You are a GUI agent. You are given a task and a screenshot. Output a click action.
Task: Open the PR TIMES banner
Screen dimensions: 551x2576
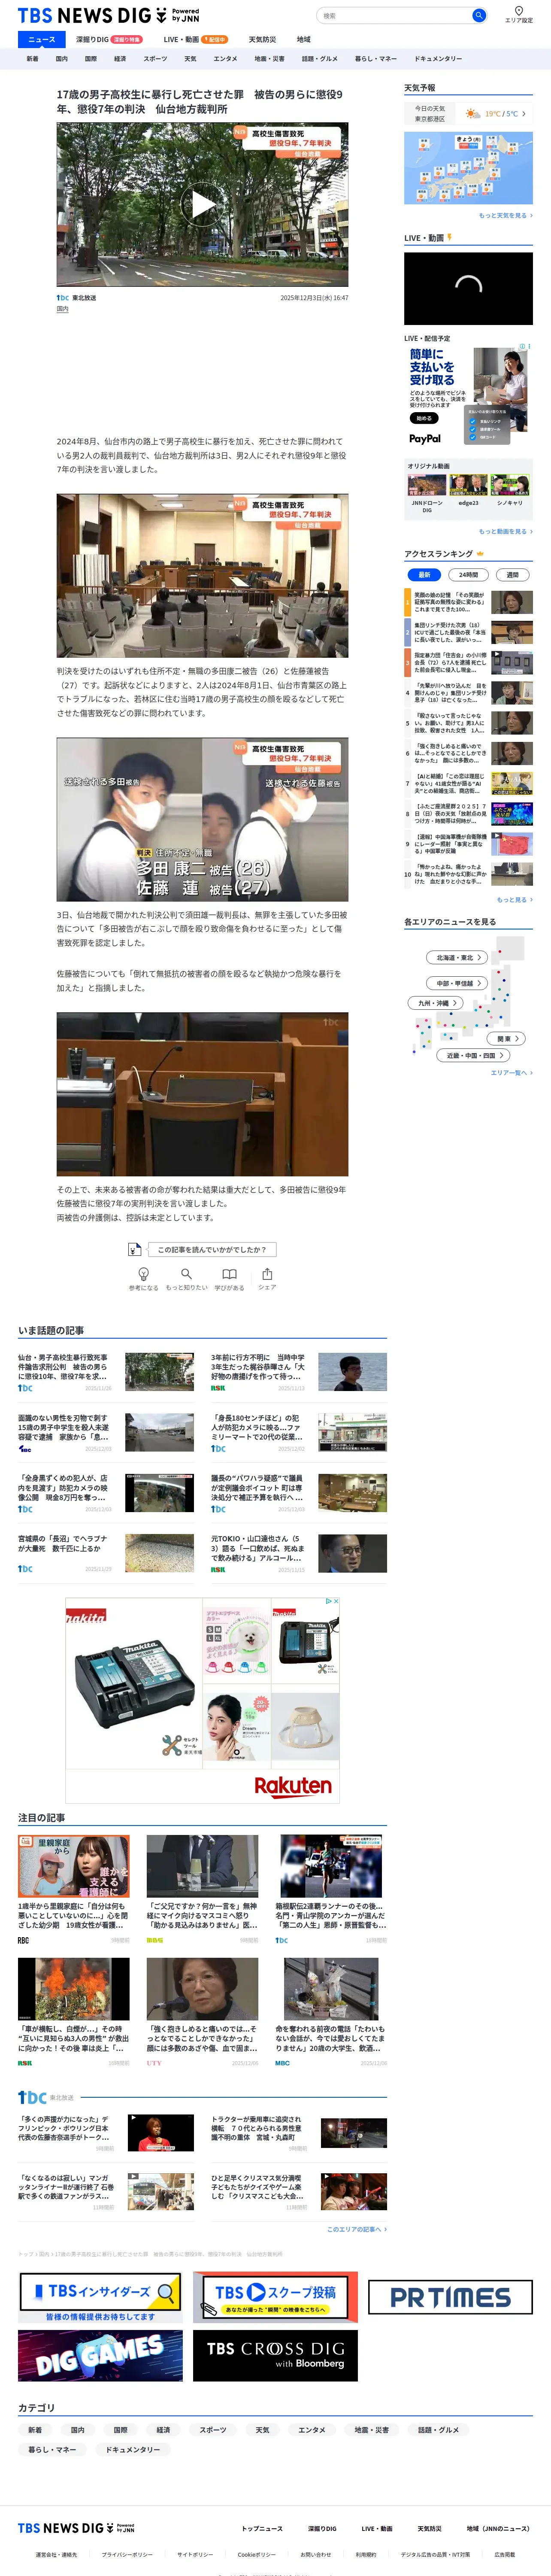tap(450, 2297)
